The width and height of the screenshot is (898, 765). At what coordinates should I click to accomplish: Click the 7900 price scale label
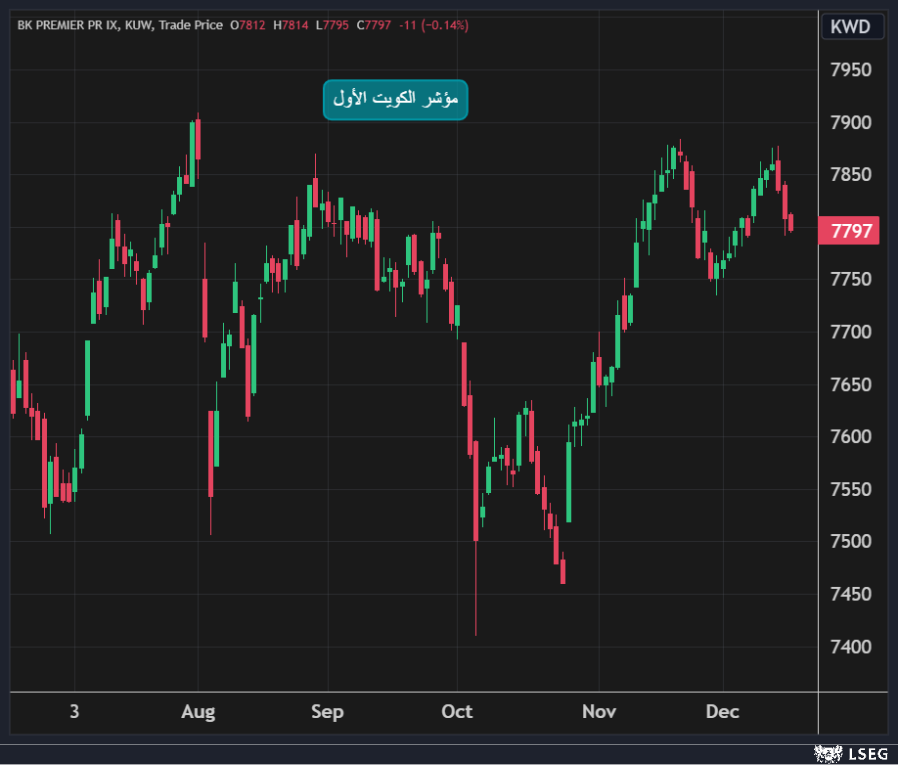click(x=850, y=123)
